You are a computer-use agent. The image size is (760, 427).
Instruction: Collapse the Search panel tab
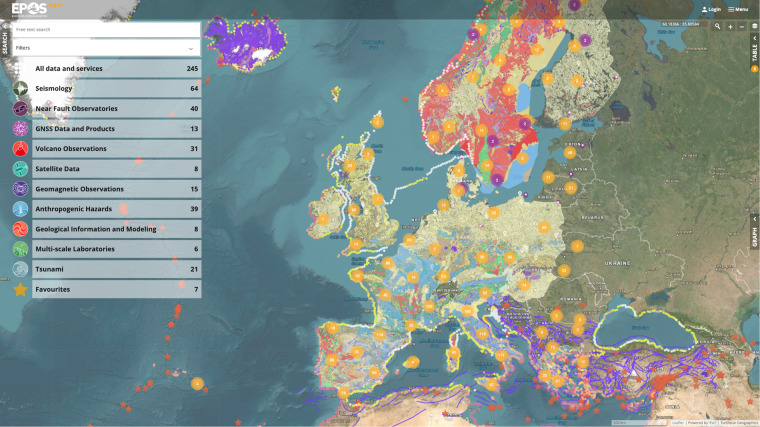coord(4,42)
